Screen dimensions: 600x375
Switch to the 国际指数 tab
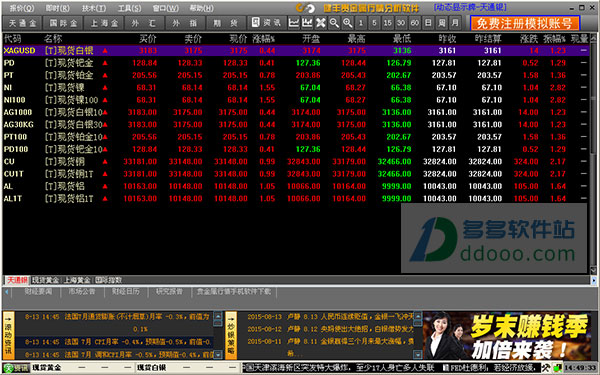[108, 280]
